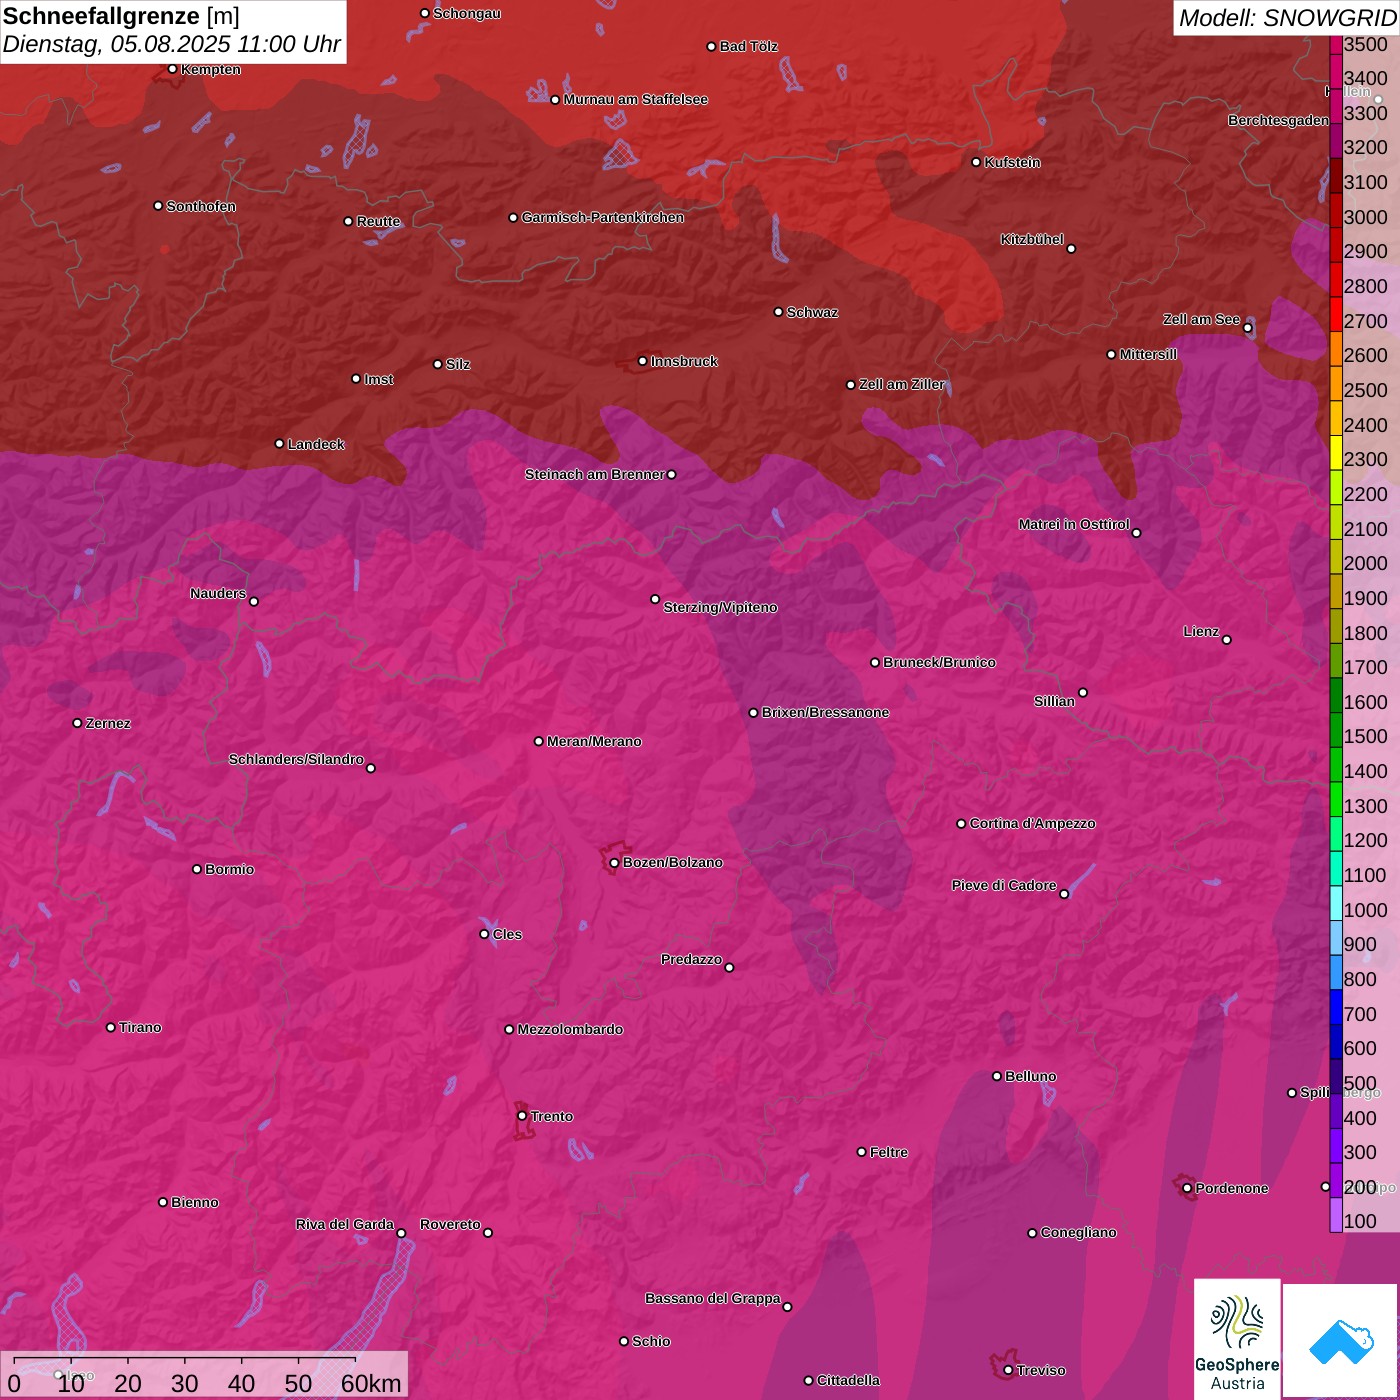This screenshot has height=1400, width=1400.
Task: Click the 'Mittersill' label
Action: pos(1148,354)
